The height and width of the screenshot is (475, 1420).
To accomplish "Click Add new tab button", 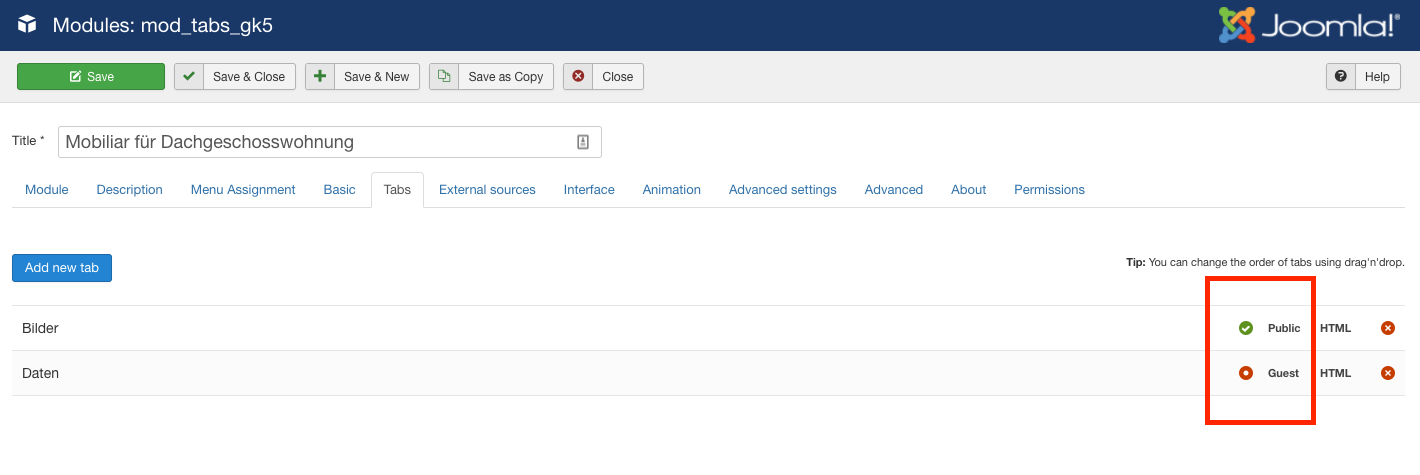I will [62, 268].
